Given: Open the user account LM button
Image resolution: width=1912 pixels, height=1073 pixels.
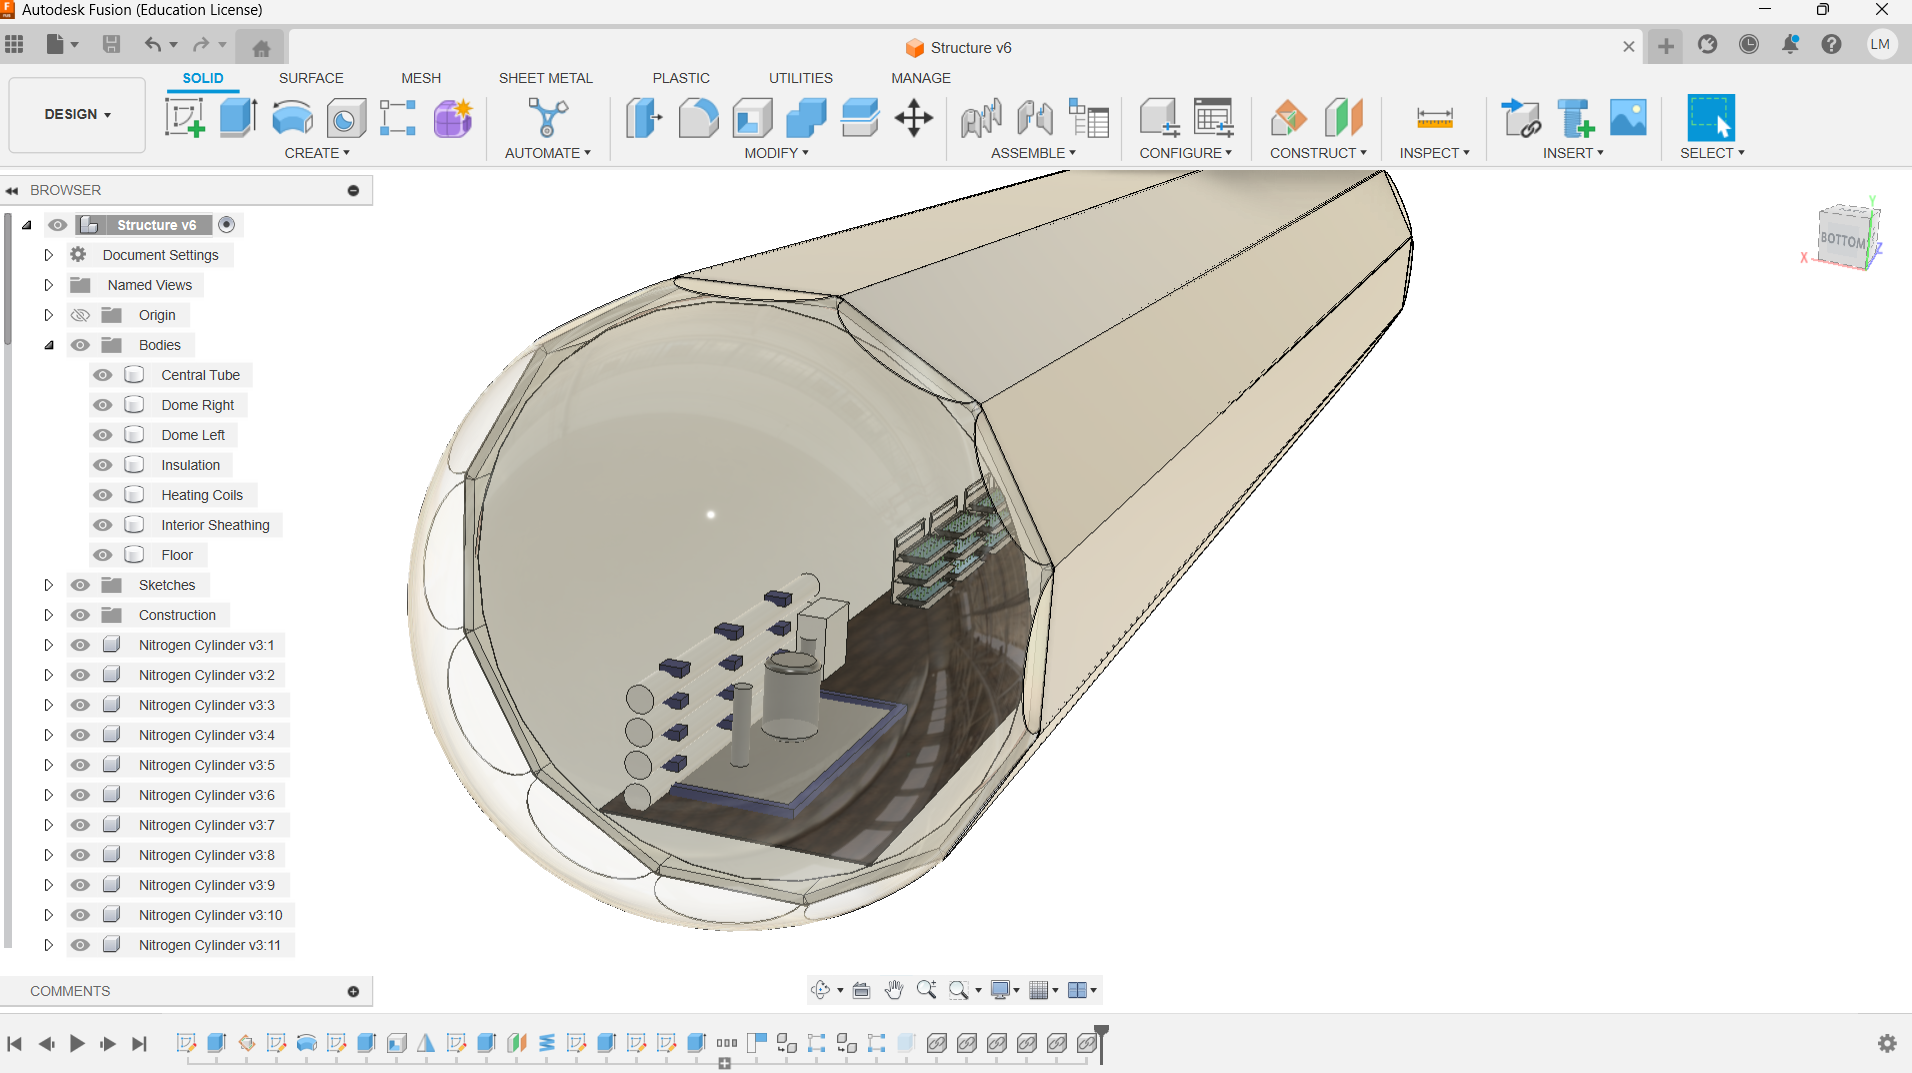Looking at the screenshot, I should click(x=1880, y=44).
